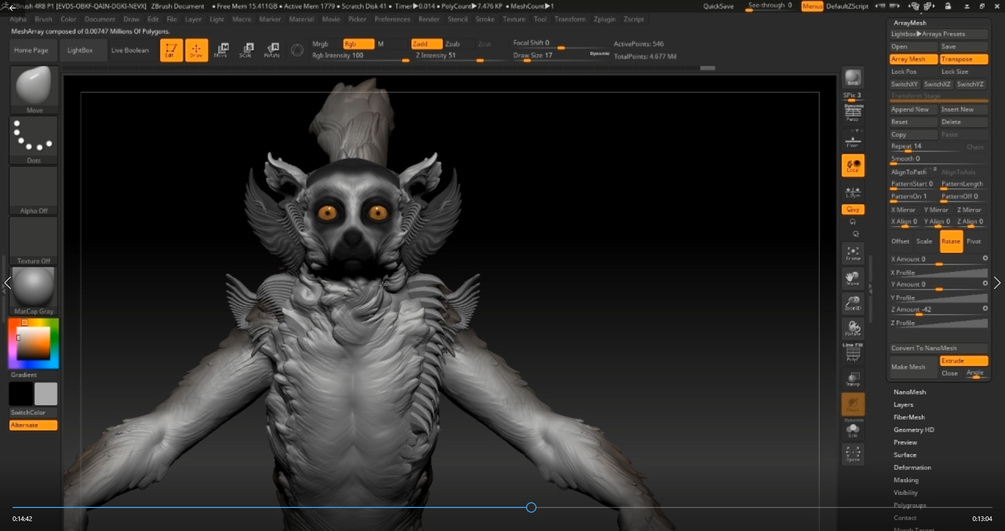Toggle the Local symmetry icon

tap(853, 165)
